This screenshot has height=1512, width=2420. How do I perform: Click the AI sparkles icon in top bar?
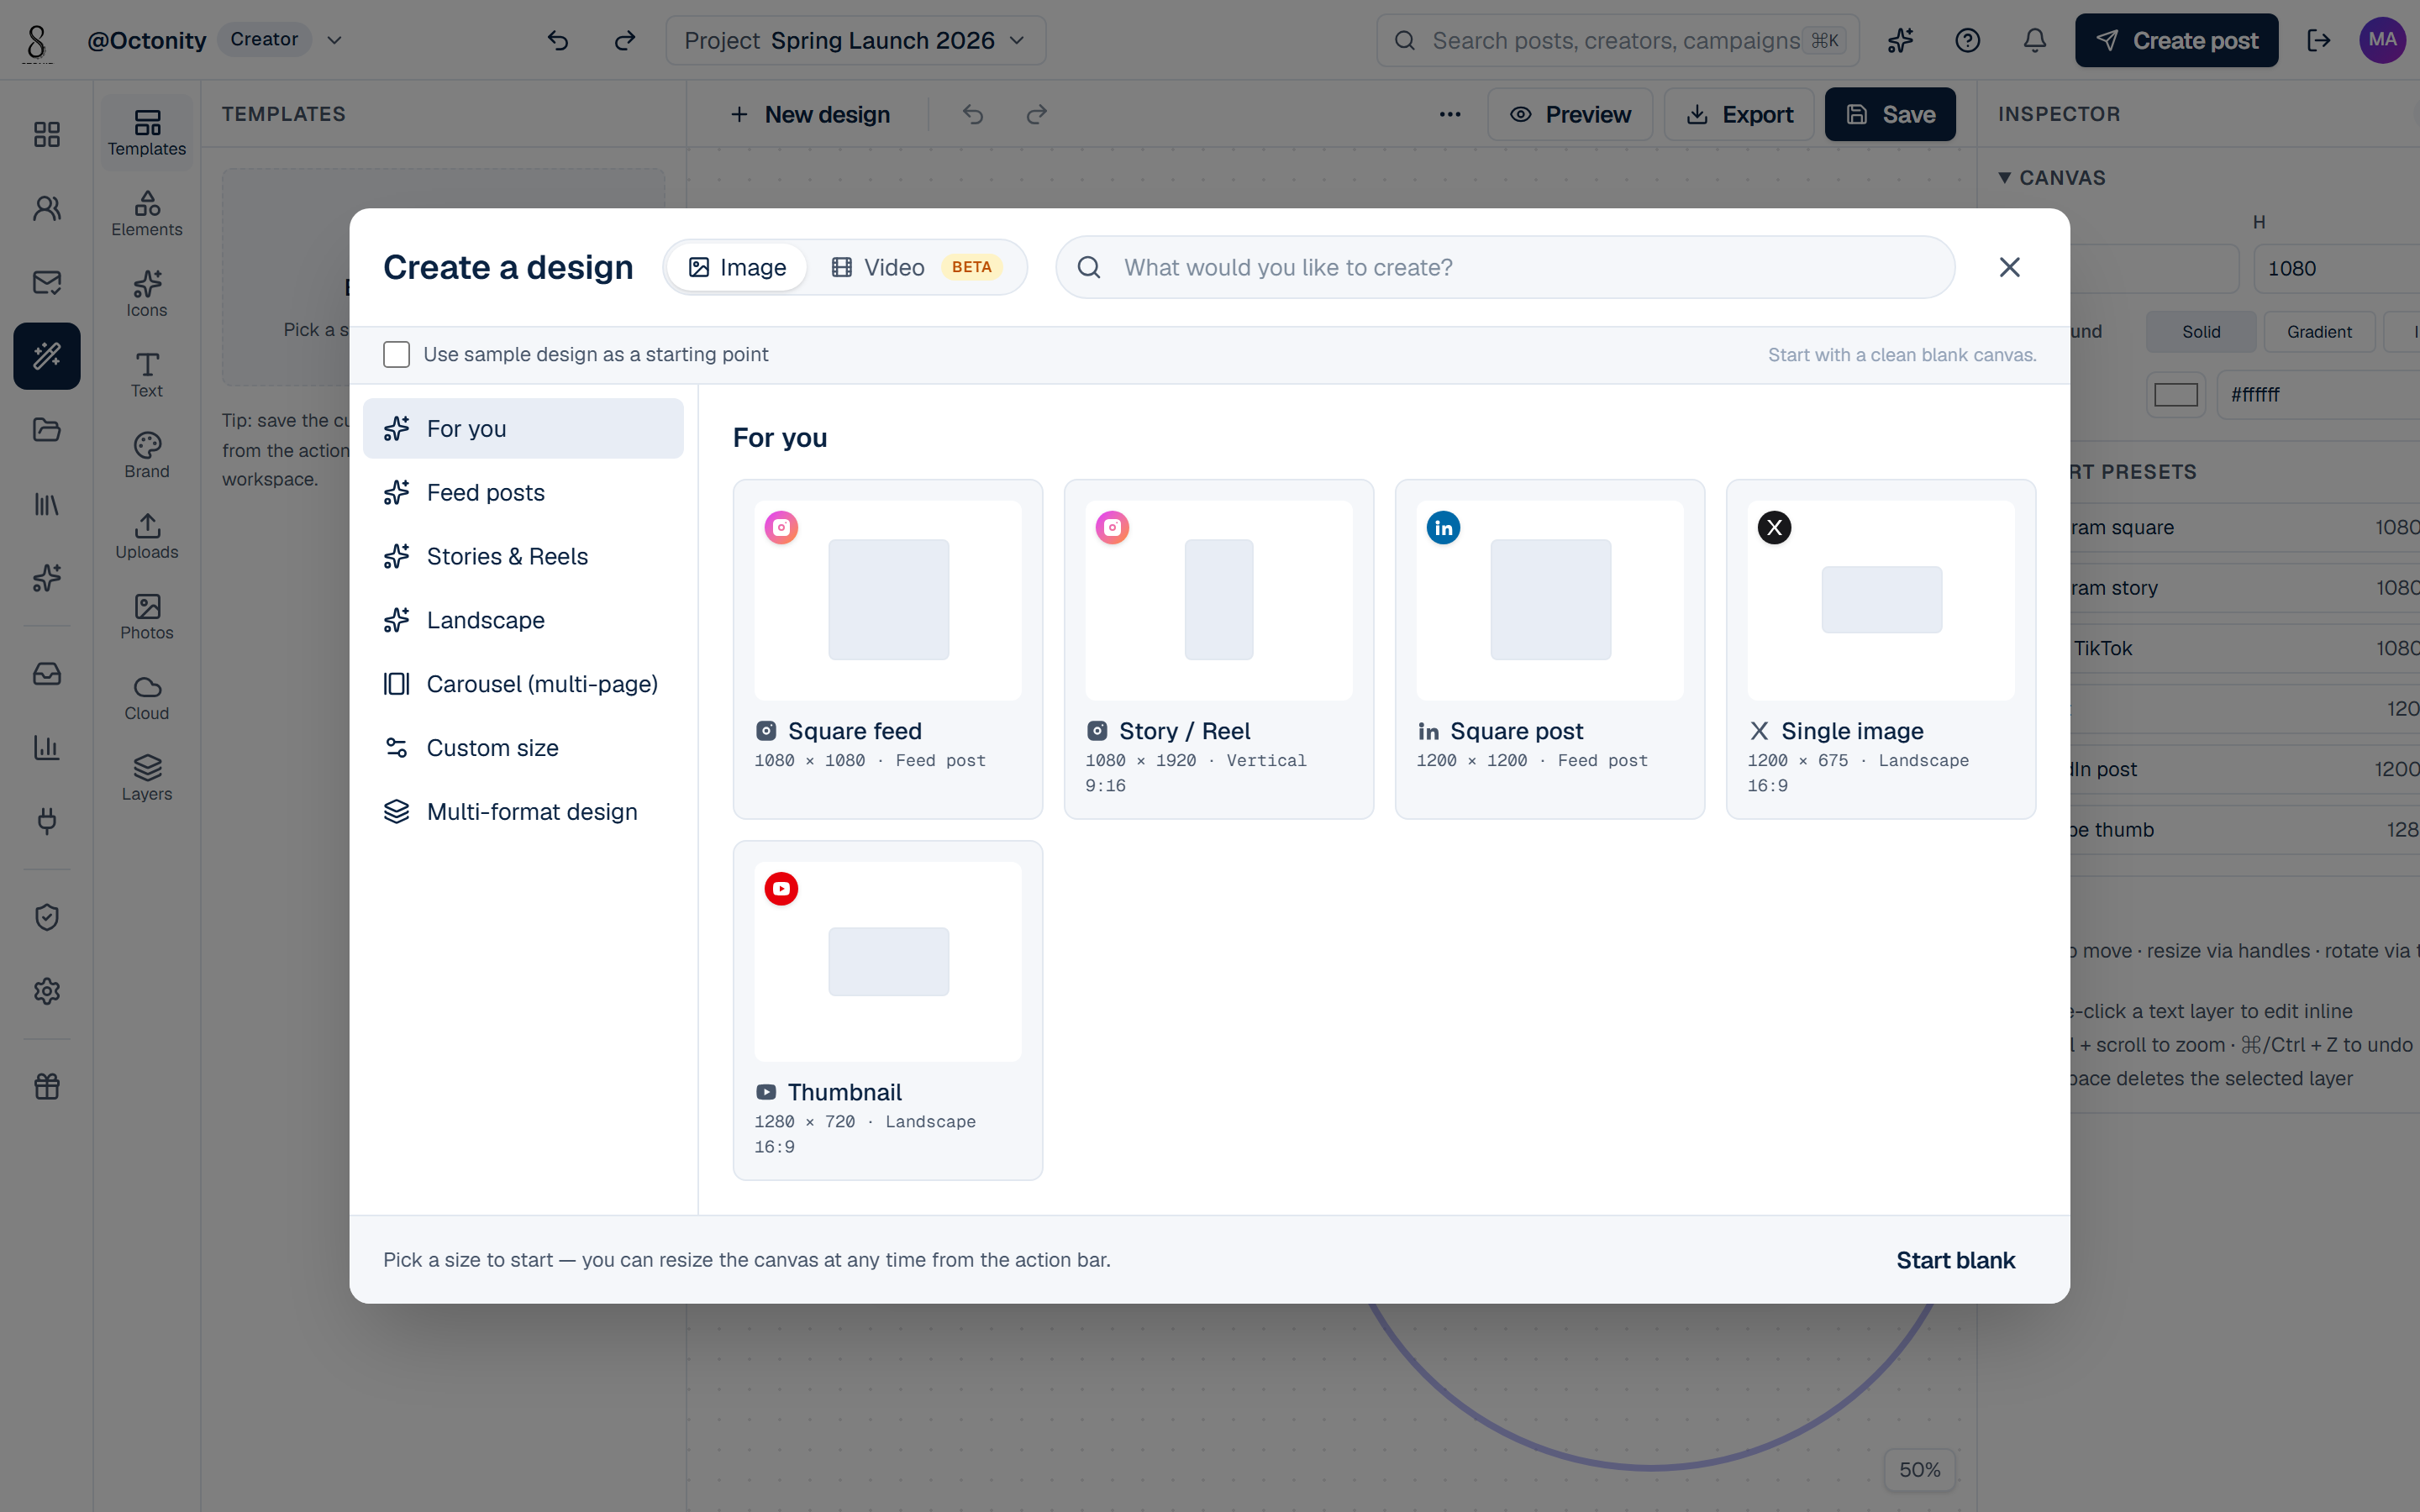(x=1900, y=40)
